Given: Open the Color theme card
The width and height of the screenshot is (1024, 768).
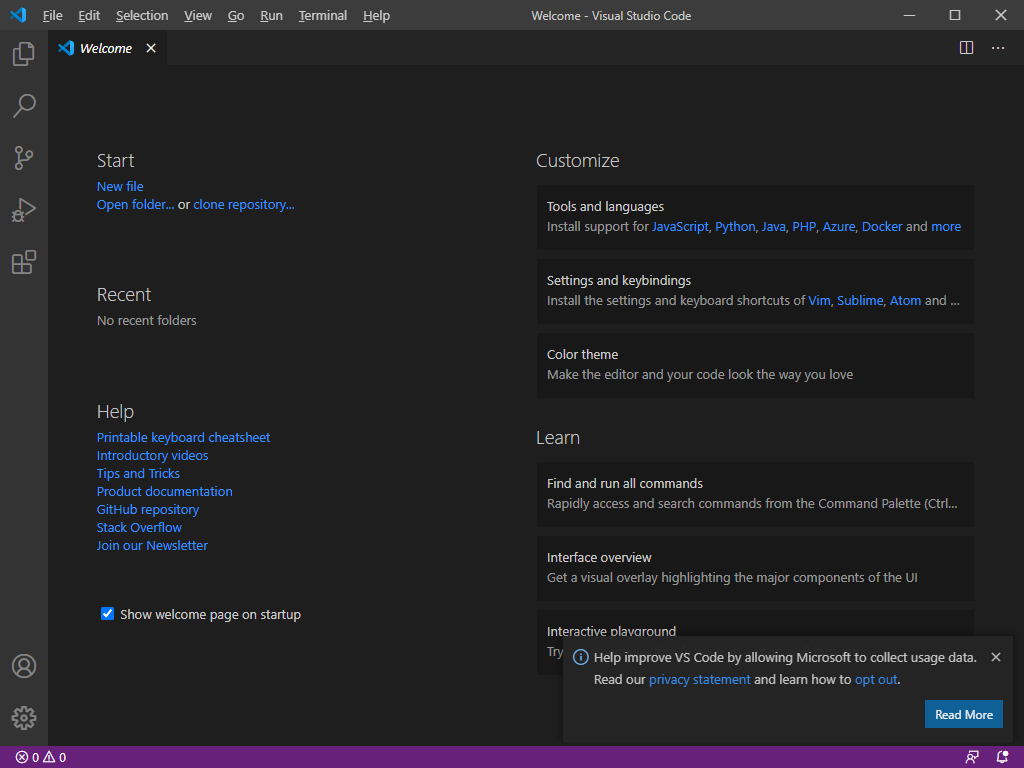Looking at the screenshot, I should click(x=755, y=365).
